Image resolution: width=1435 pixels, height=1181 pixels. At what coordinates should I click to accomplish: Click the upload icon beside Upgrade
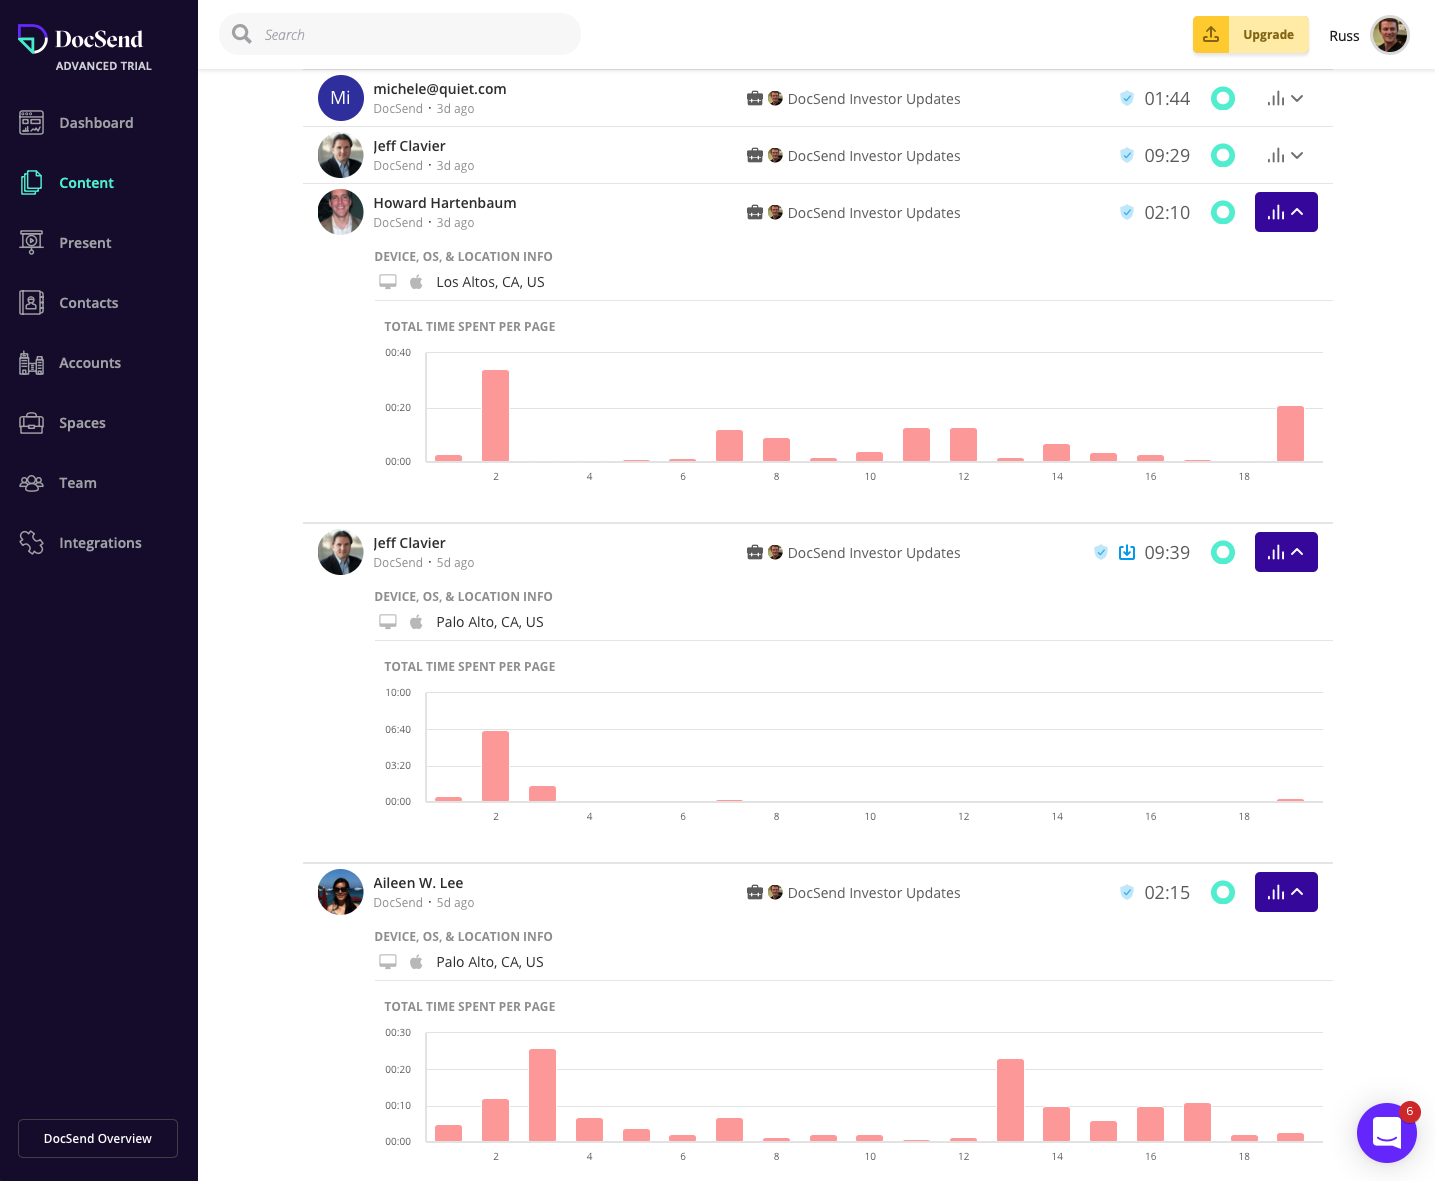(x=1211, y=35)
